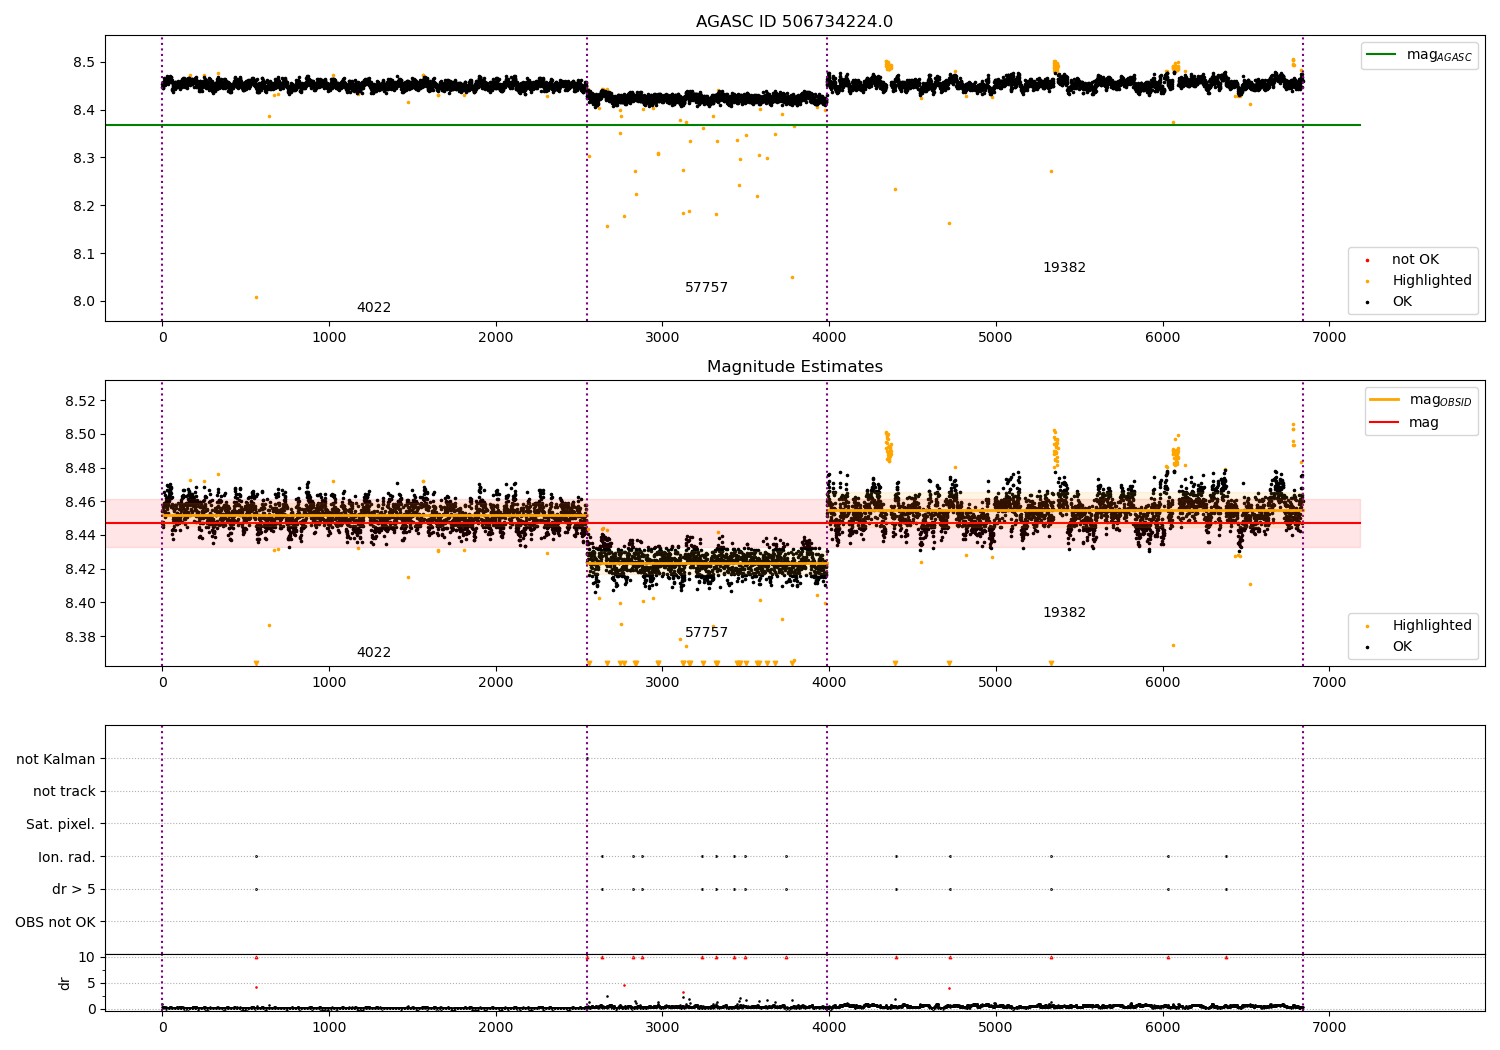1500x1050 pixels.
Task: Click the orange mag OBSID legend line
Action: tap(1384, 400)
